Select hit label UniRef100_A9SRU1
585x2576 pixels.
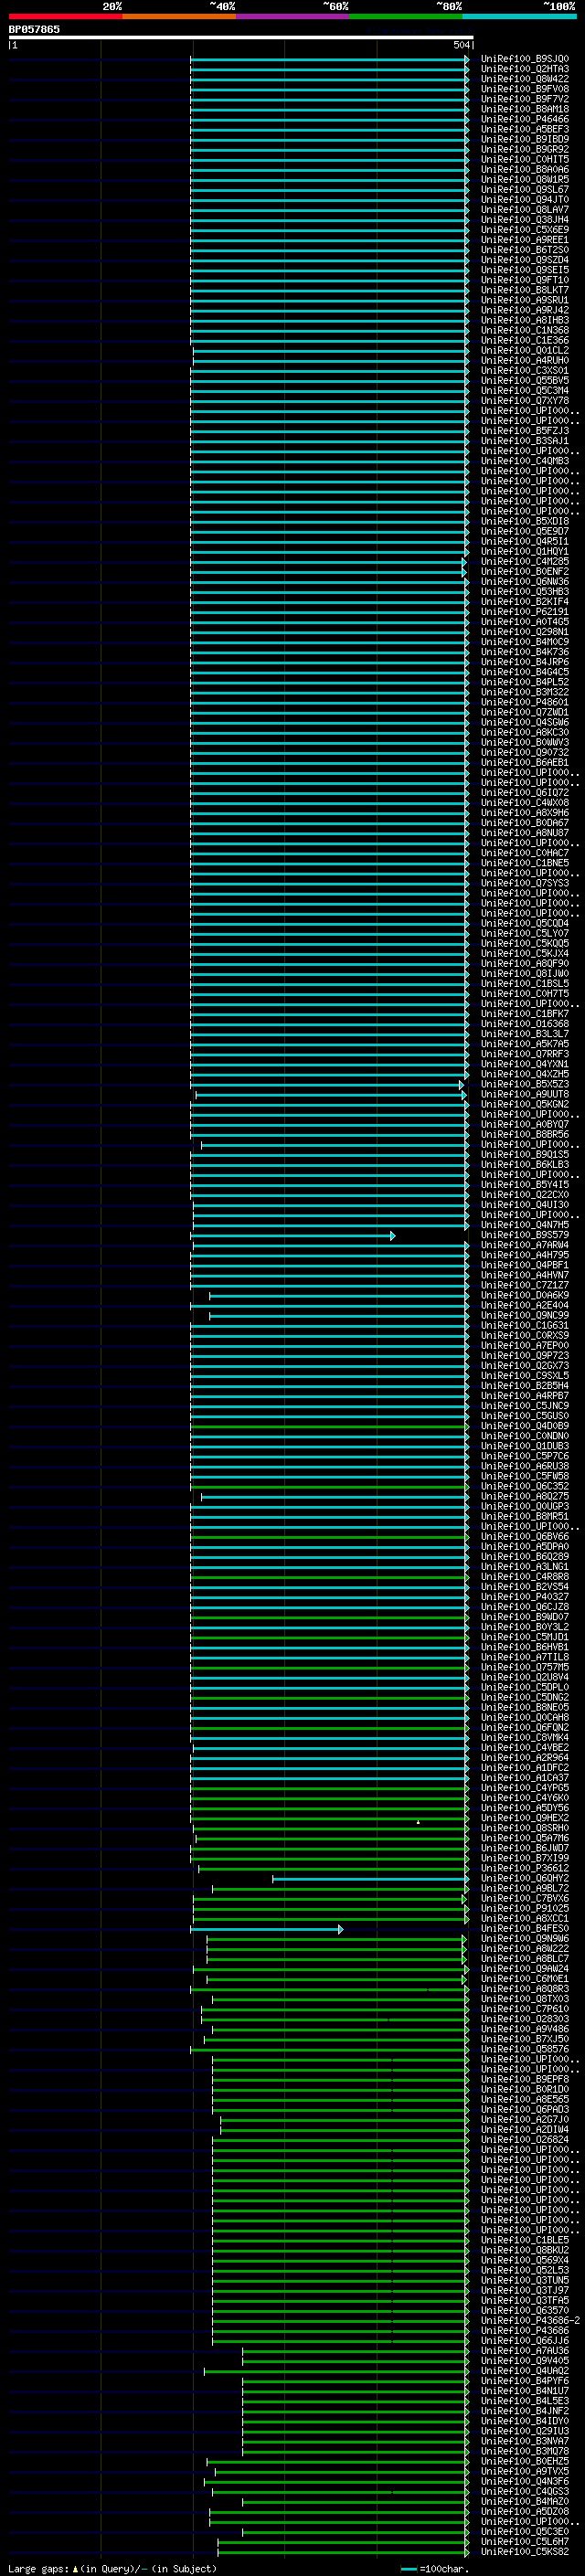click(524, 300)
